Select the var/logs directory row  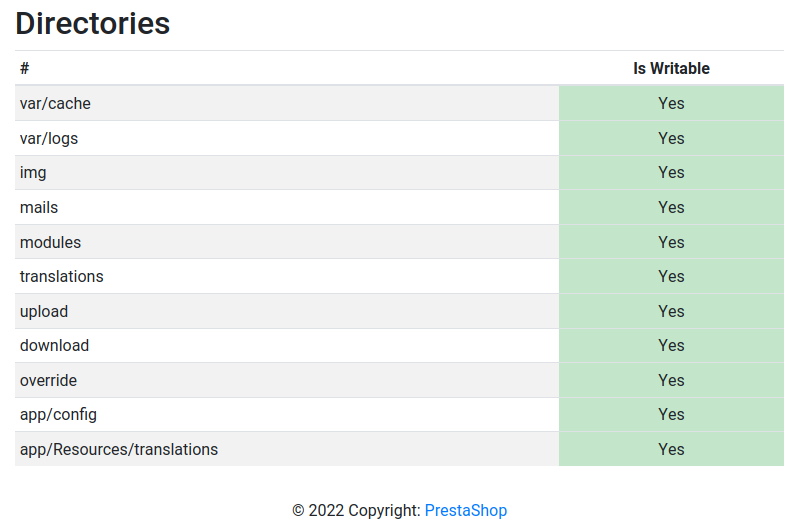click(x=399, y=138)
